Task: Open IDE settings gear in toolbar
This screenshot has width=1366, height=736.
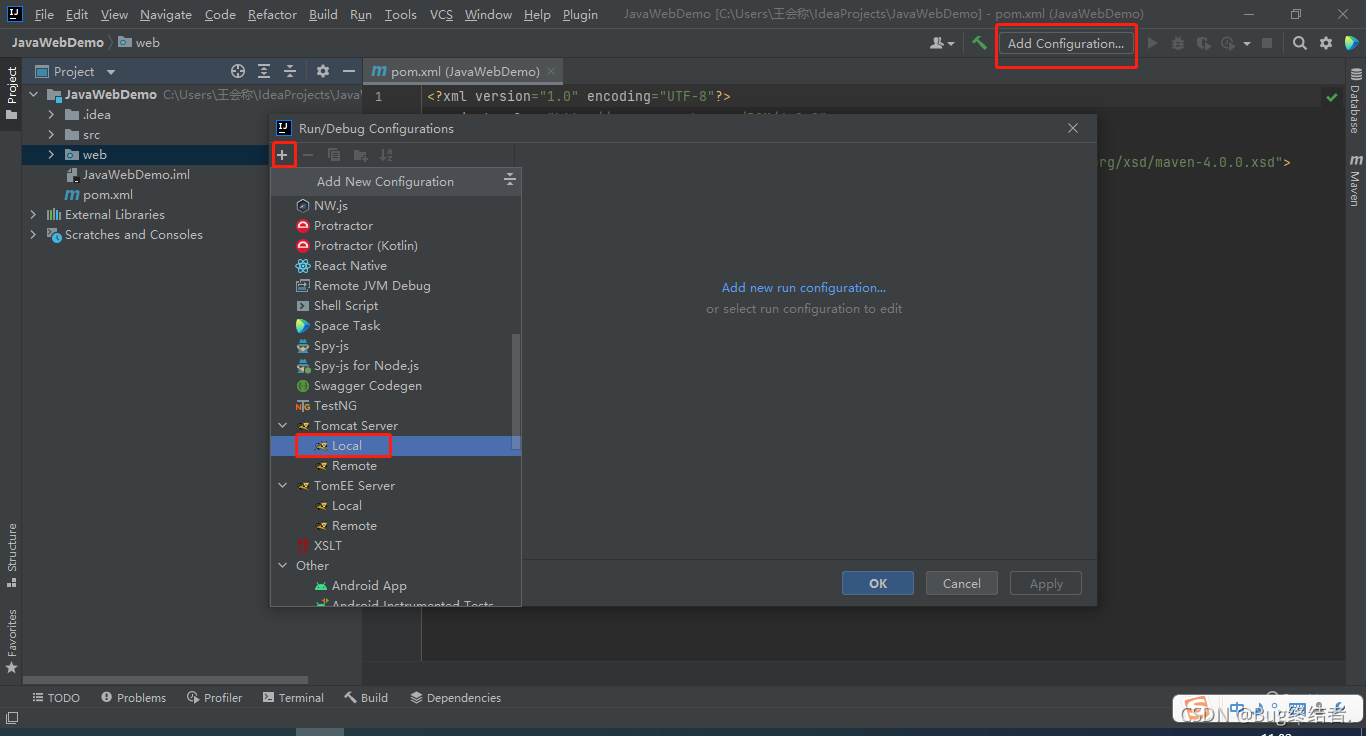Action: point(1326,43)
